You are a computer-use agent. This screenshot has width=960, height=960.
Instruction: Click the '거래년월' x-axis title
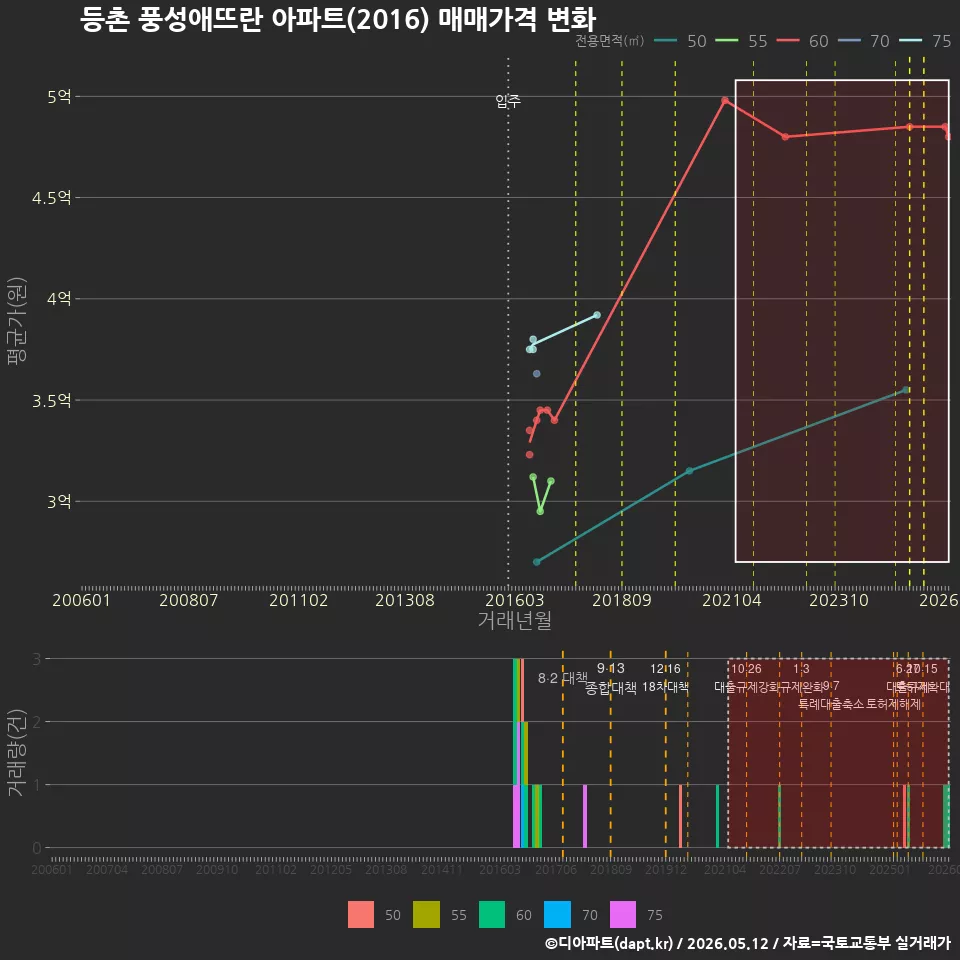point(514,620)
